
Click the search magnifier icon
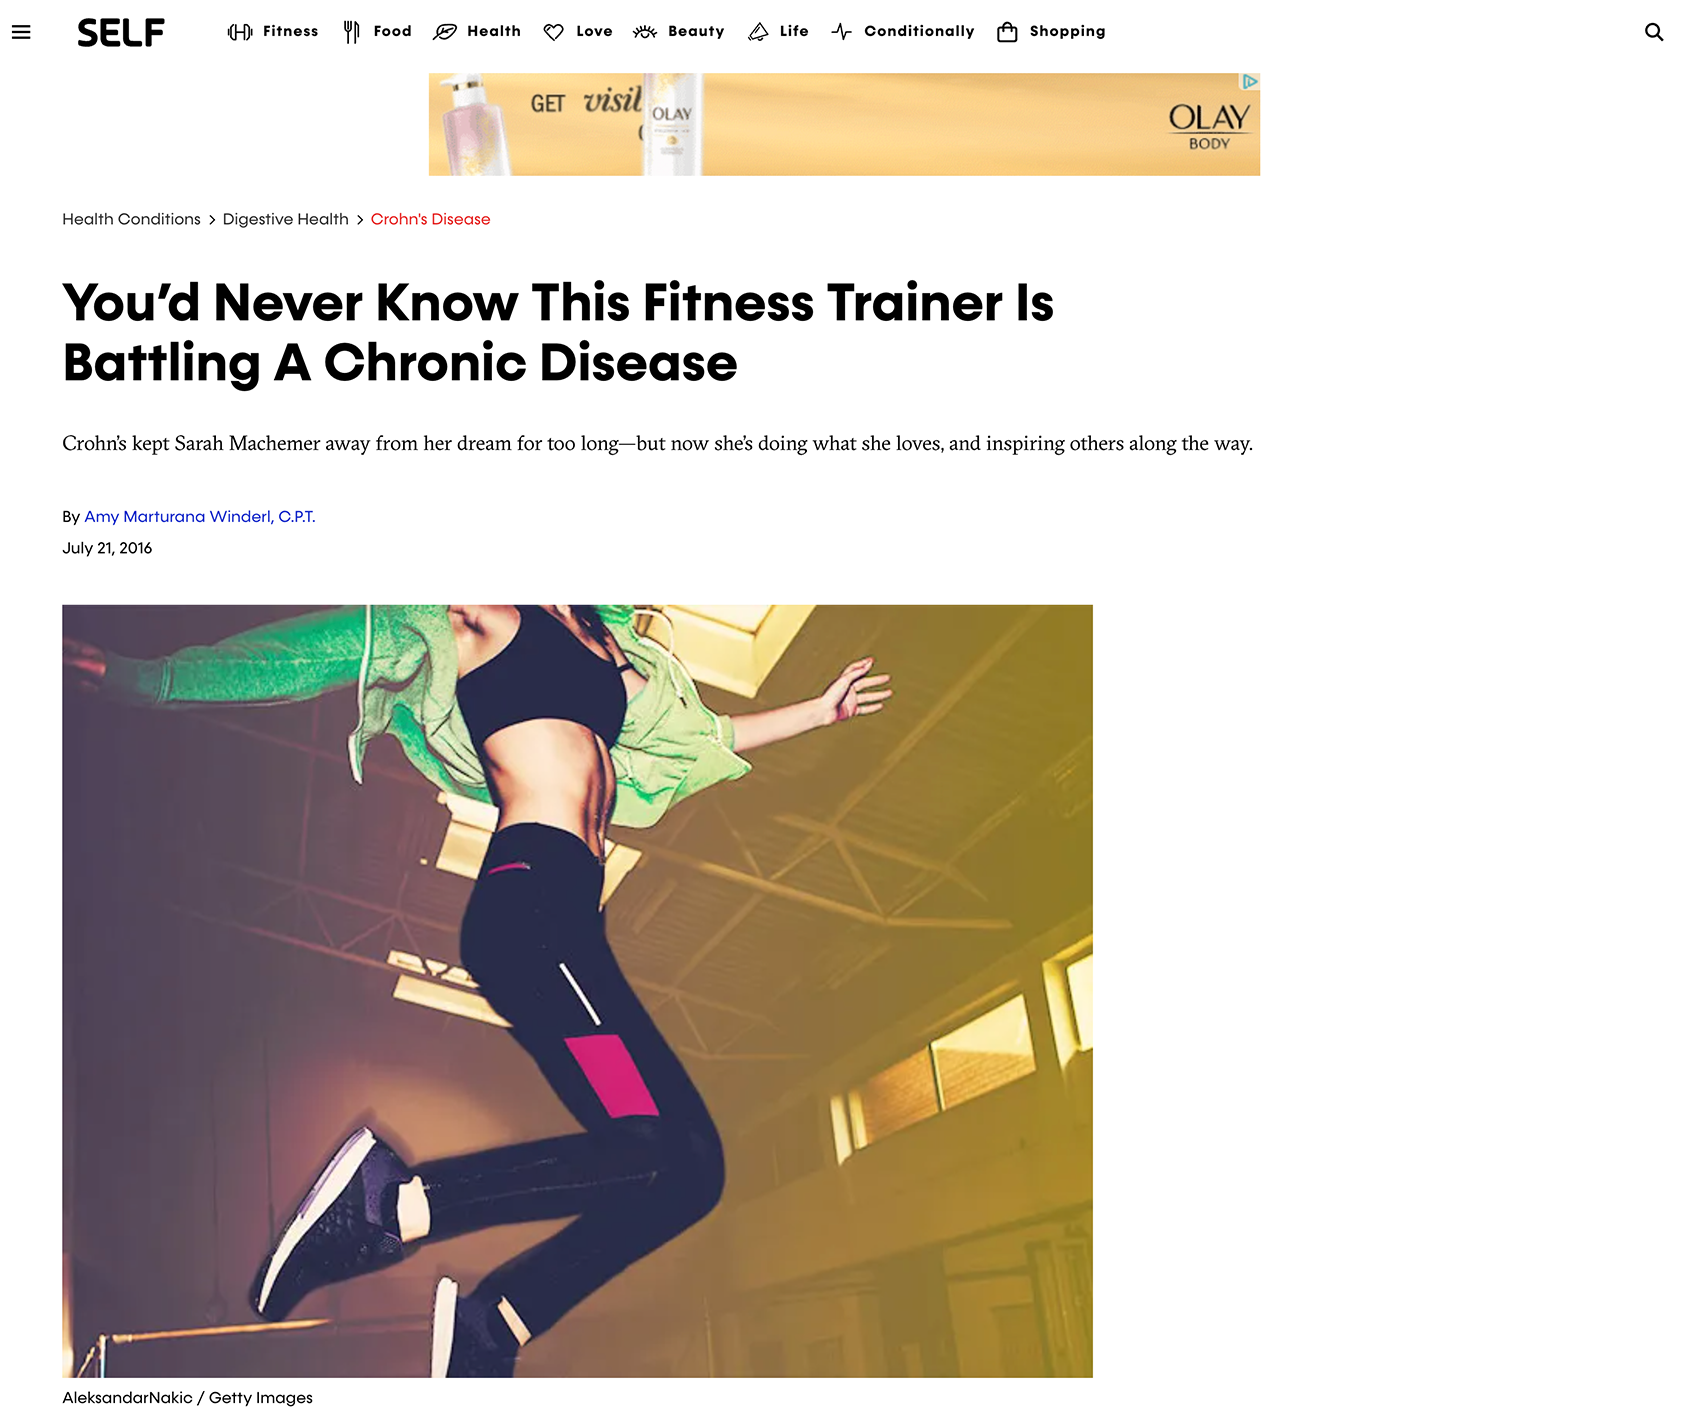(1654, 32)
